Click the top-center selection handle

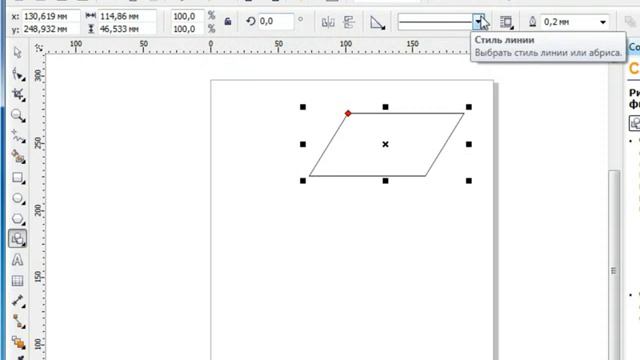point(385,107)
